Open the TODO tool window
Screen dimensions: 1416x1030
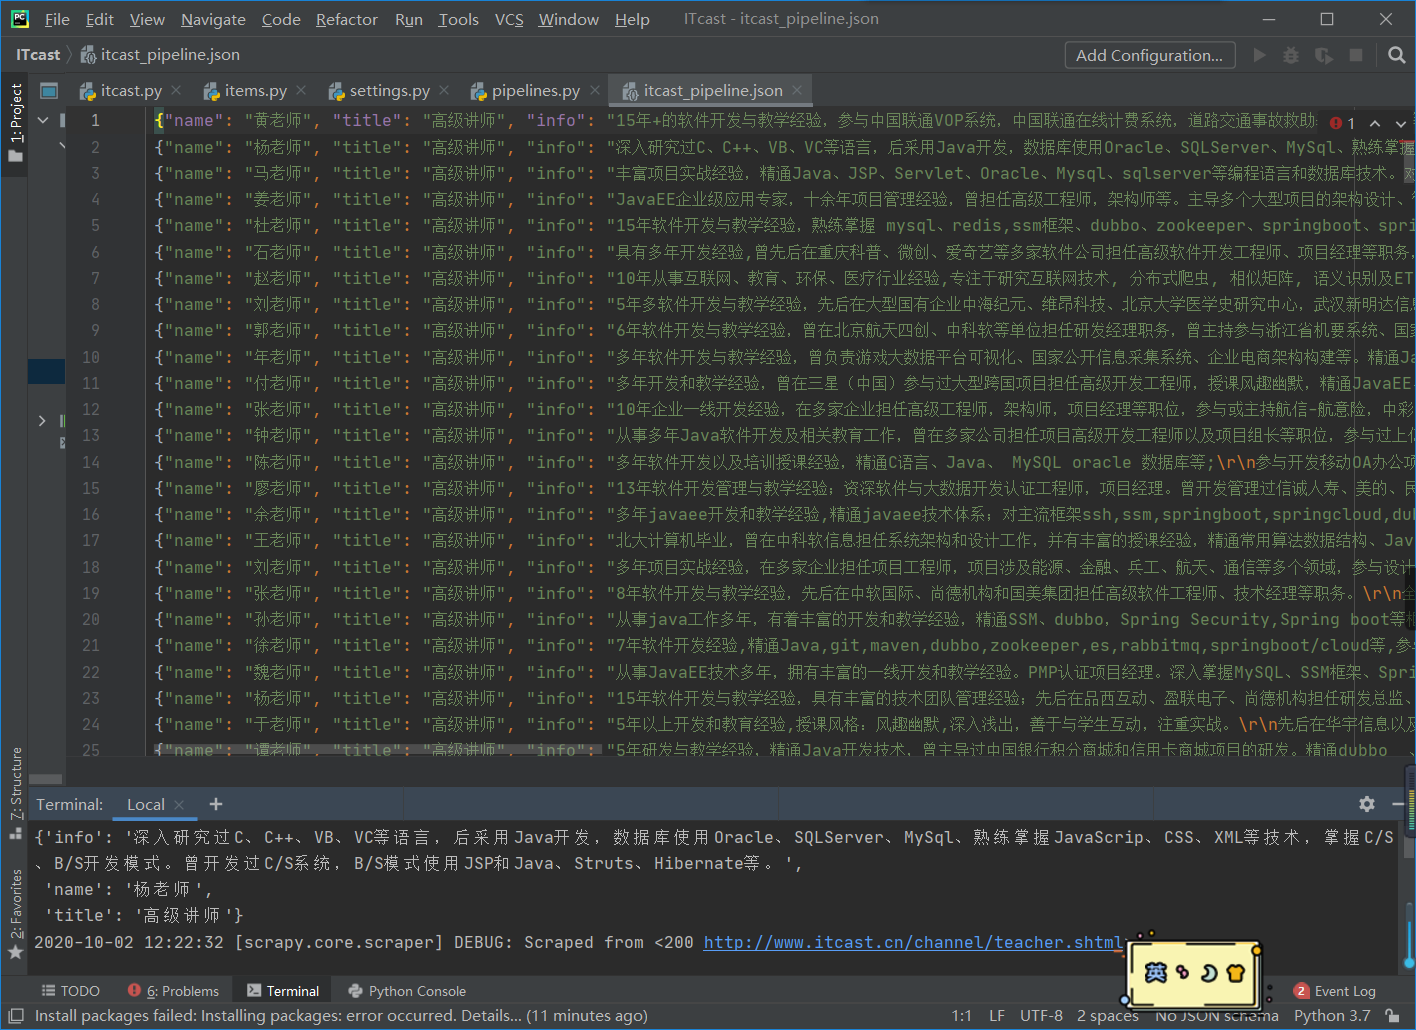tap(71, 991)
